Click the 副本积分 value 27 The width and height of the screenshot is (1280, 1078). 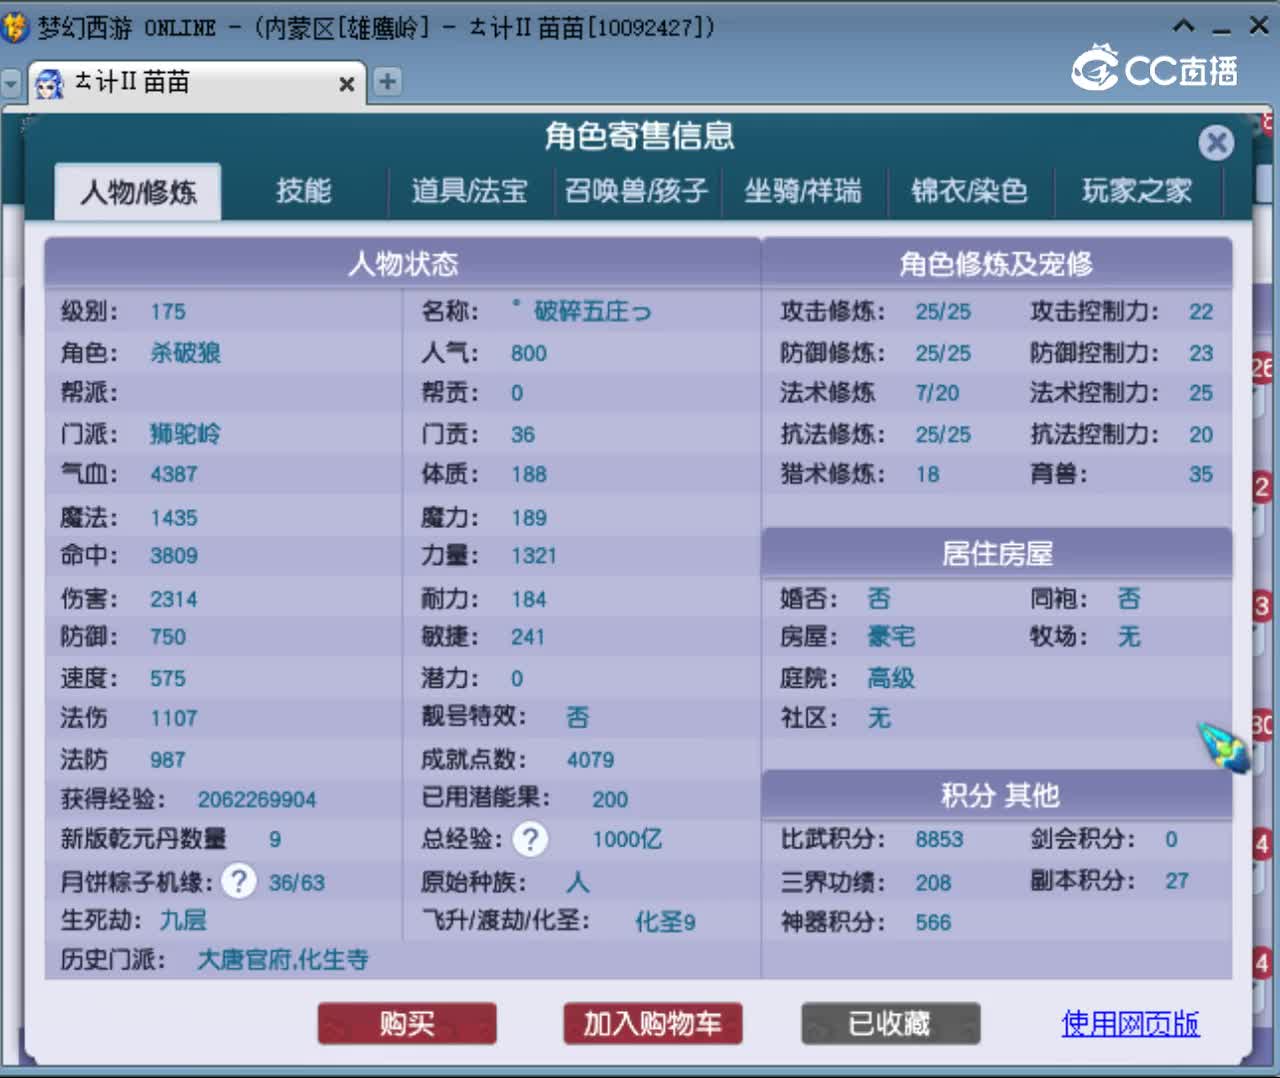1177,881
